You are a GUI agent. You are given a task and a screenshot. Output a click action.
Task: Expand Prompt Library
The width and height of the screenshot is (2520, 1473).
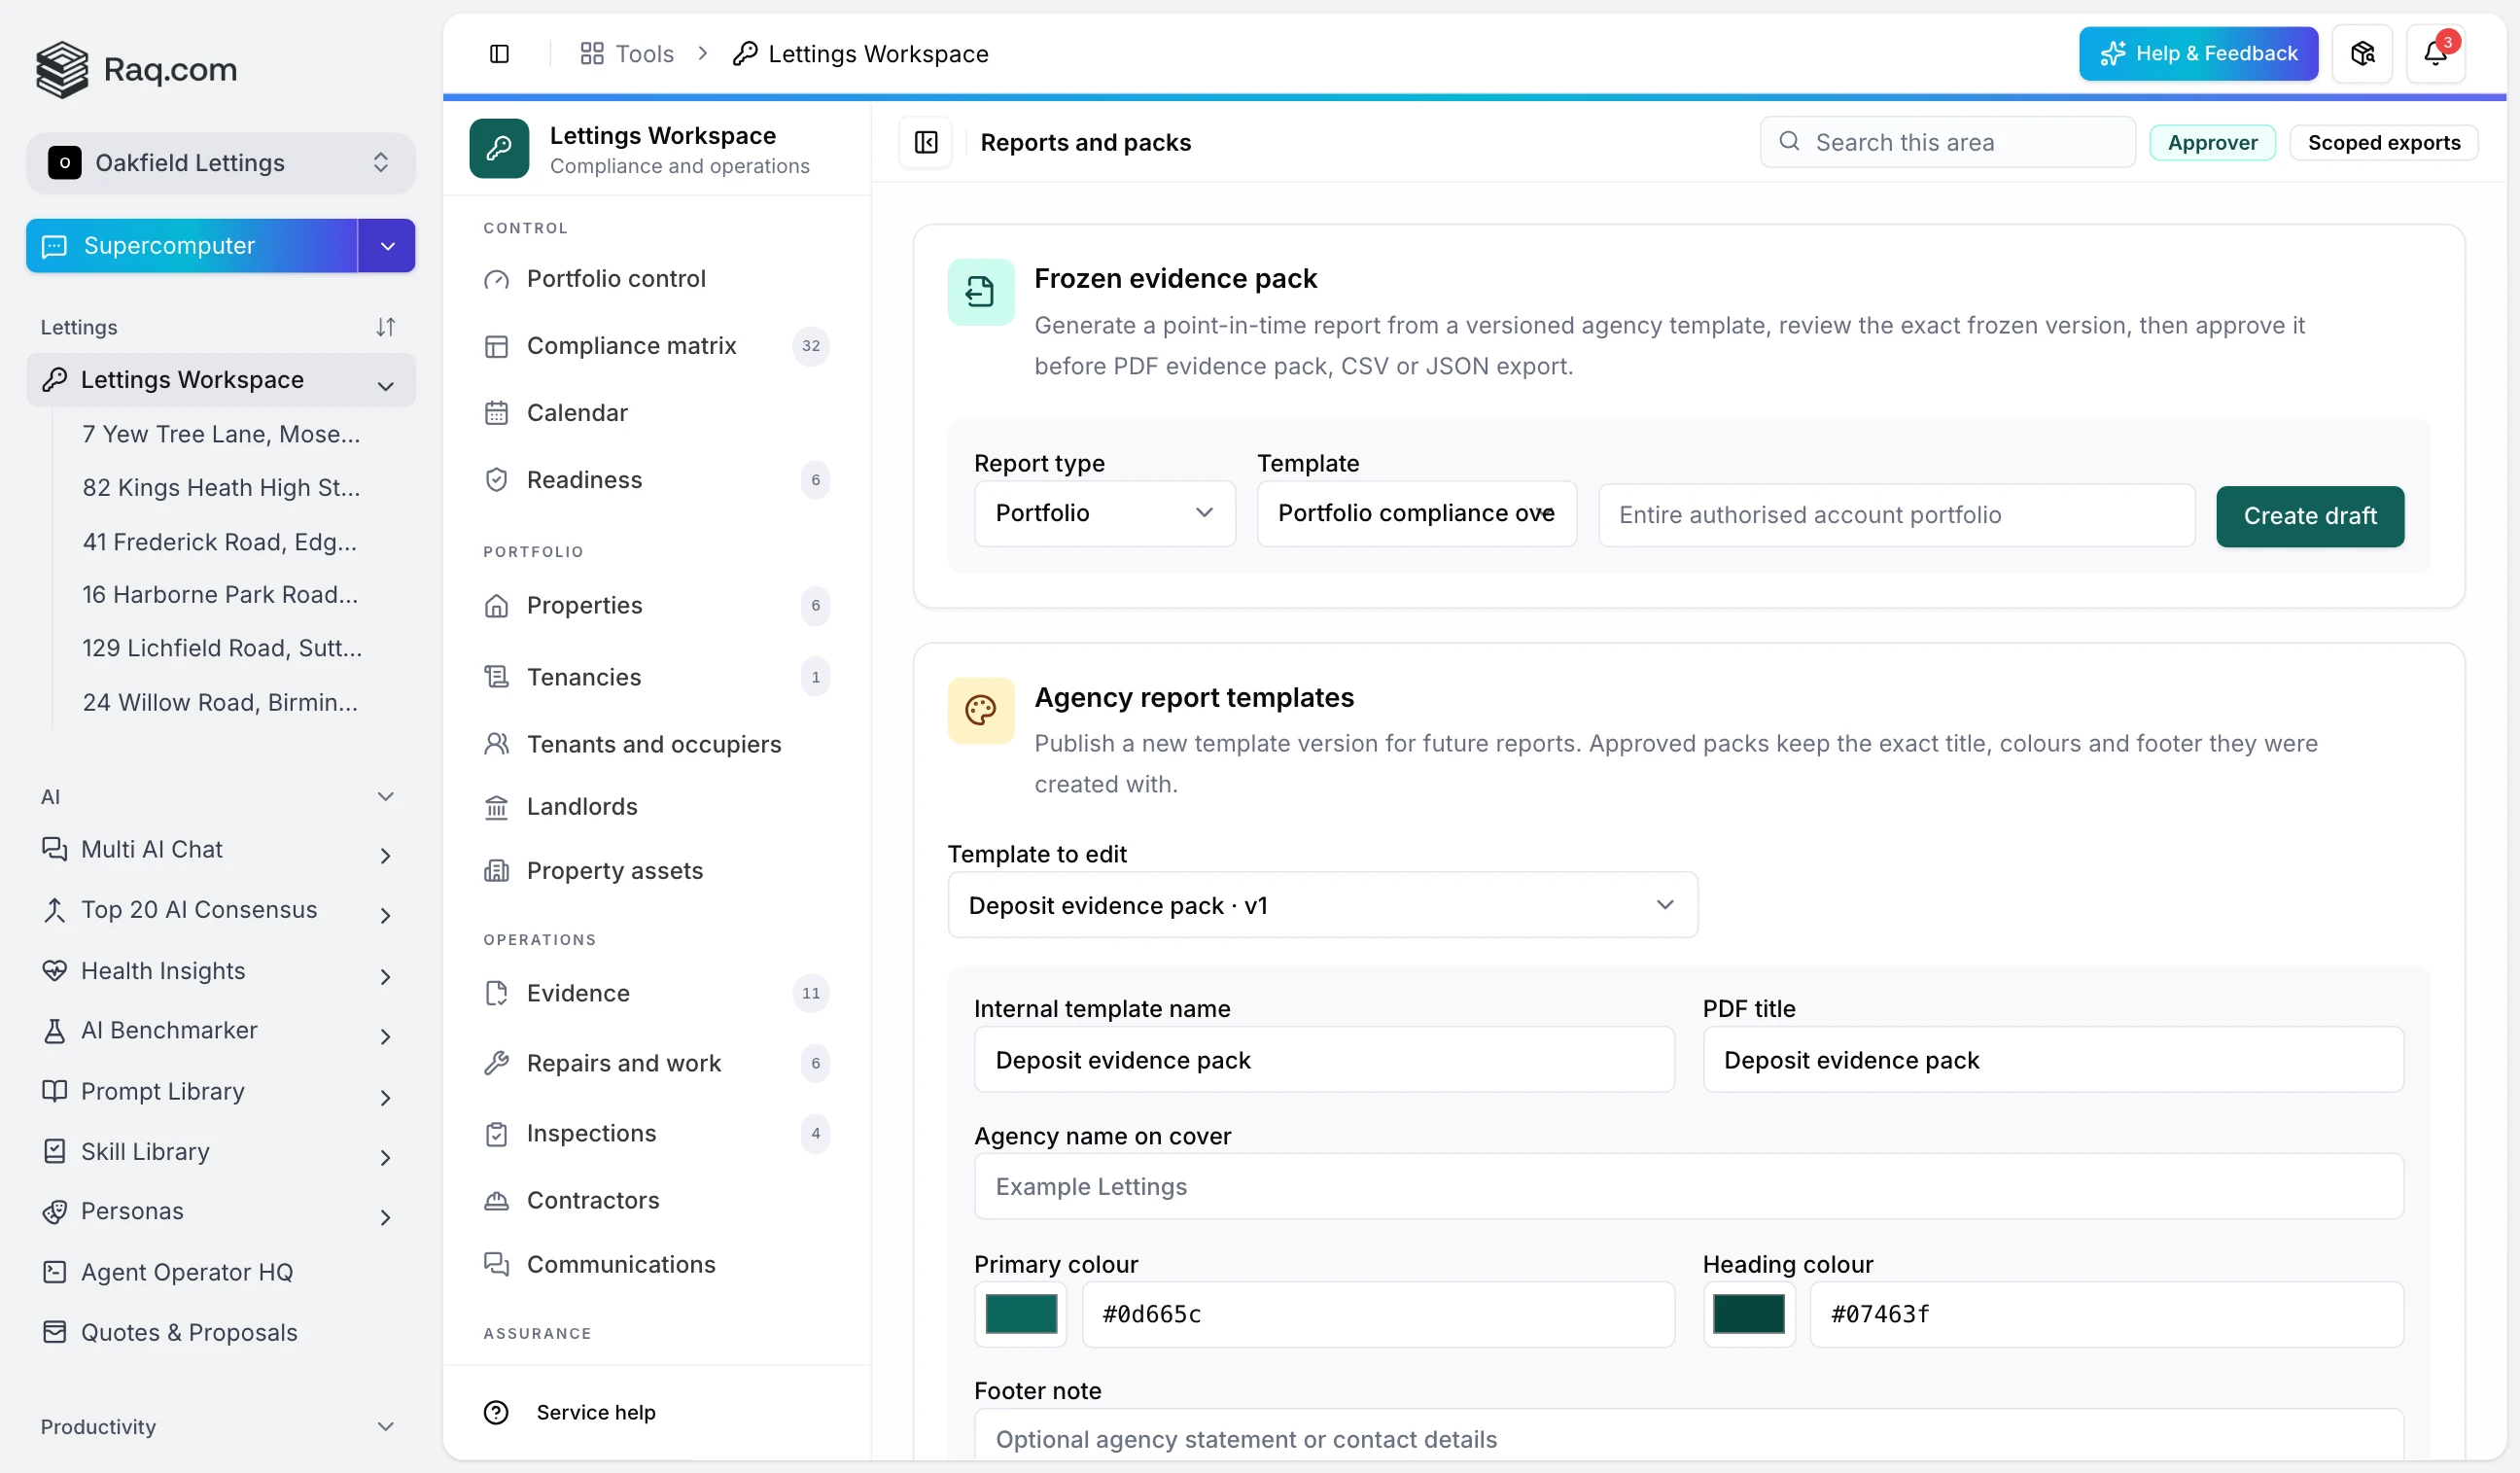385,1097
